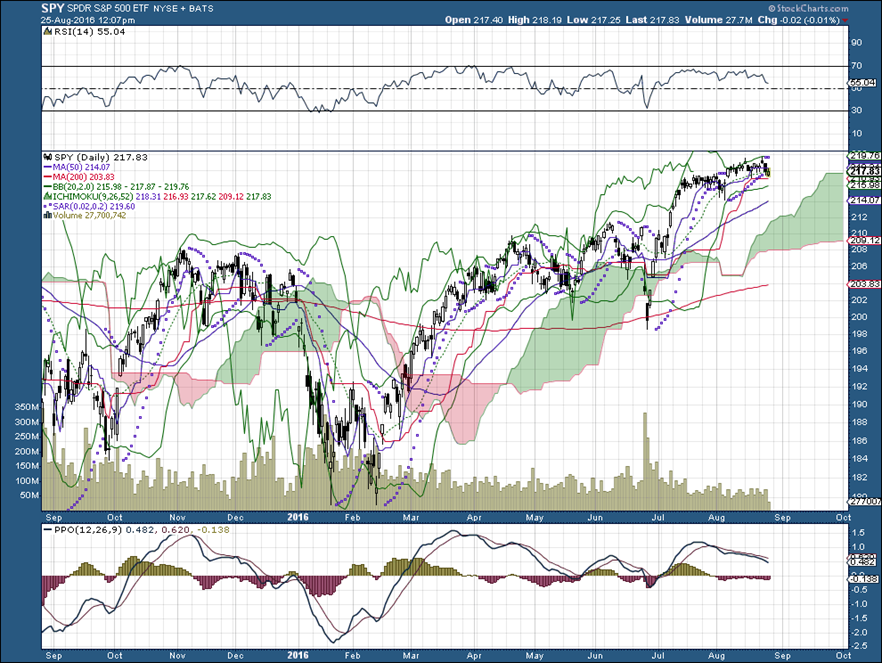
Task: Click the SPY ticker symbol in the header
Action: coord(52,8)
